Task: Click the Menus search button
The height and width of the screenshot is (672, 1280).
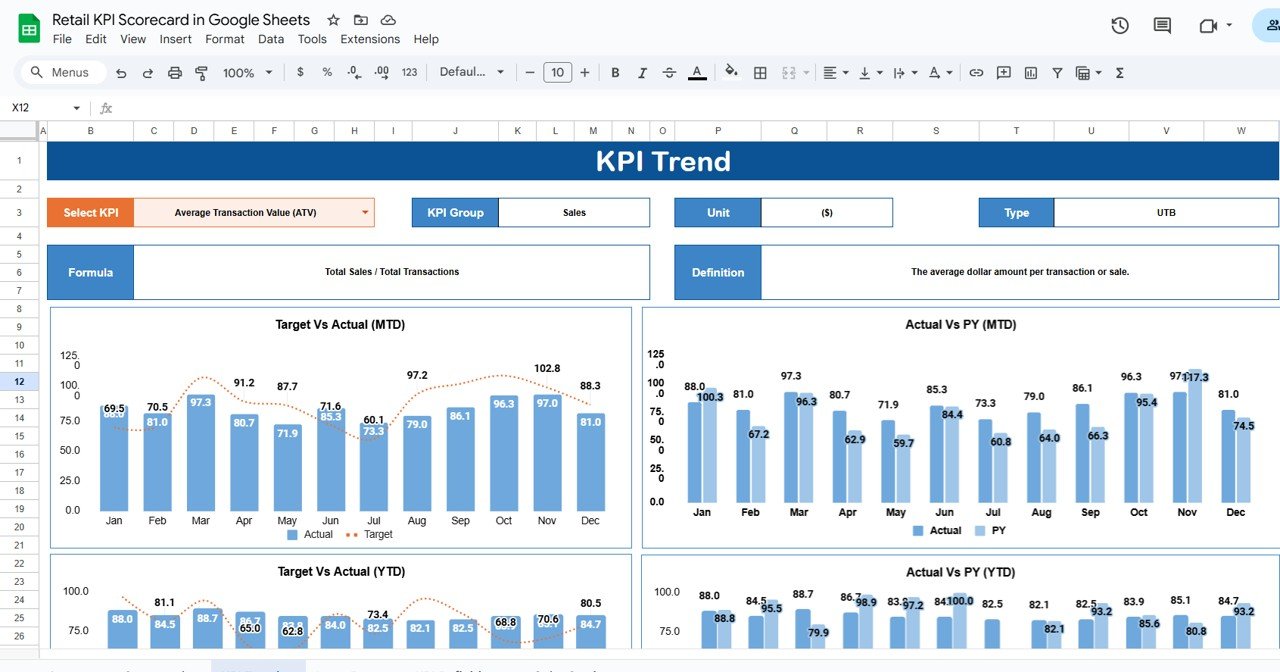Action: coord(60,73)
